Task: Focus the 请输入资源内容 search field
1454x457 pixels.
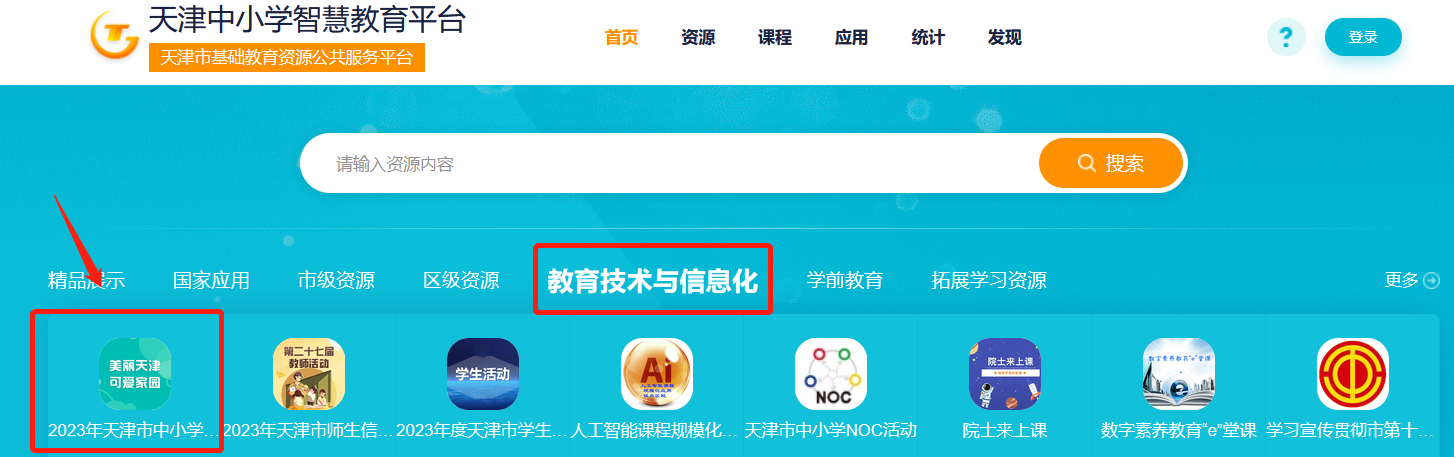Action: pos(670,163)
